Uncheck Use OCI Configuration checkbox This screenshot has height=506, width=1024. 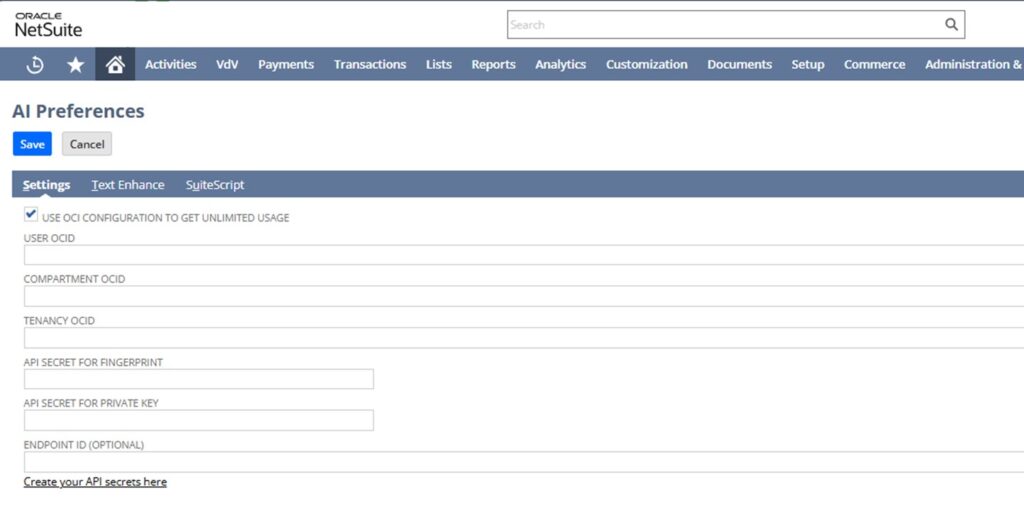[30, 213]
